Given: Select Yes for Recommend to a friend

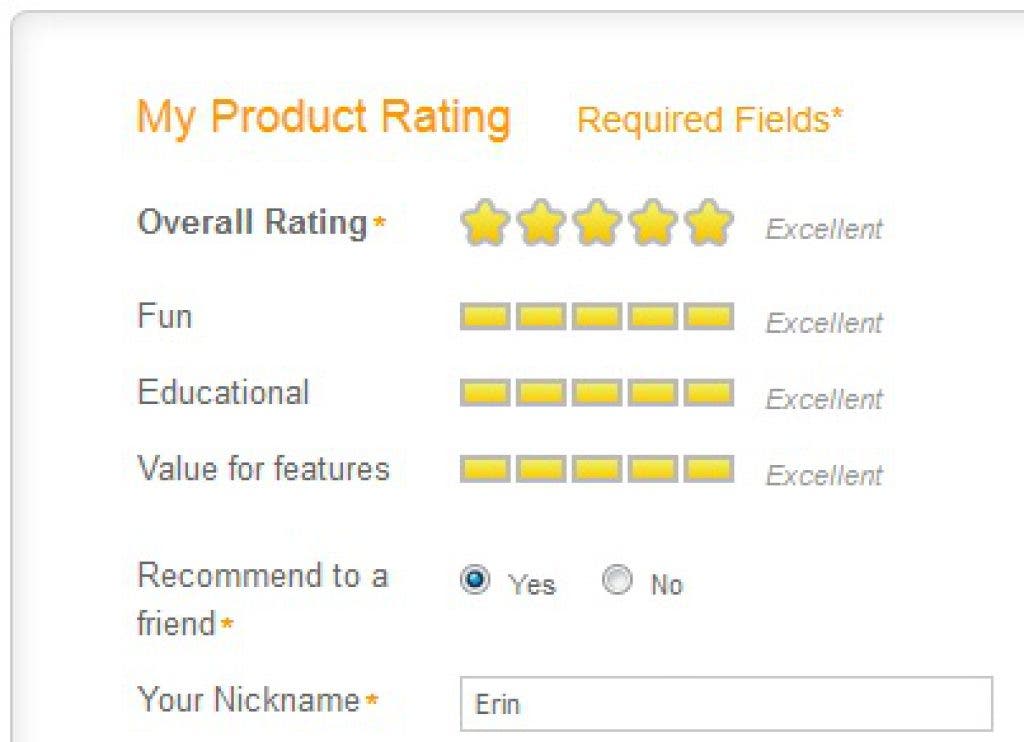Looking at the screenshot, I should 476,581.
